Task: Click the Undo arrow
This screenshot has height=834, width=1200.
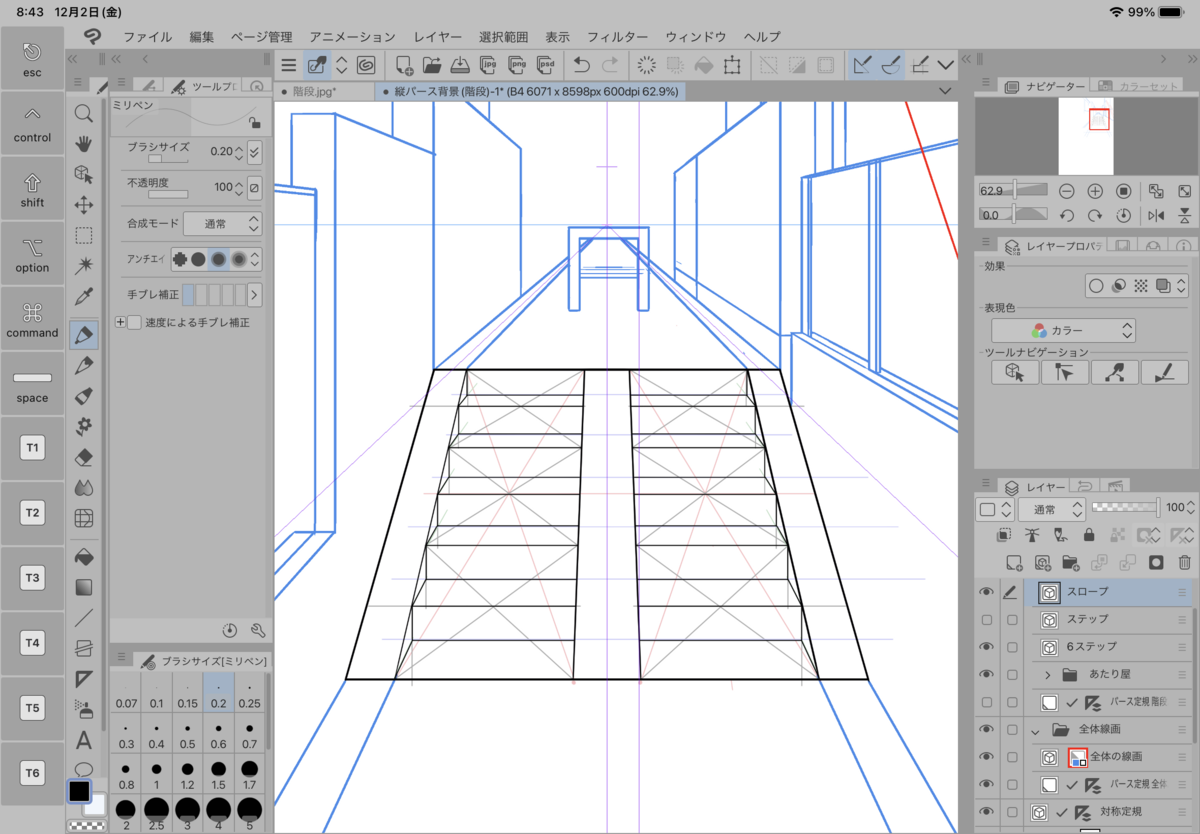Action: 582,65
